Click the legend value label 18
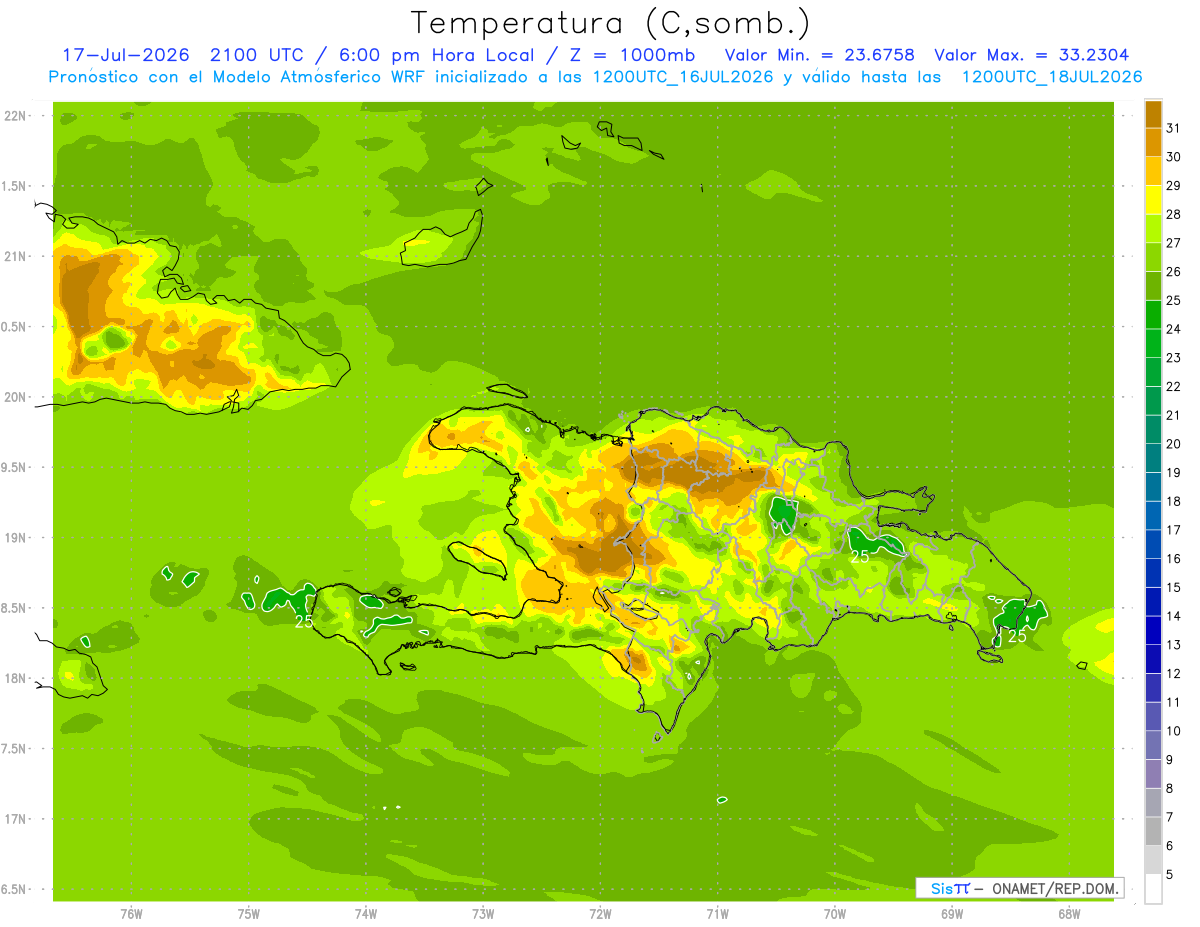This screenshot has width=1200, height=927. (1174, 501)
